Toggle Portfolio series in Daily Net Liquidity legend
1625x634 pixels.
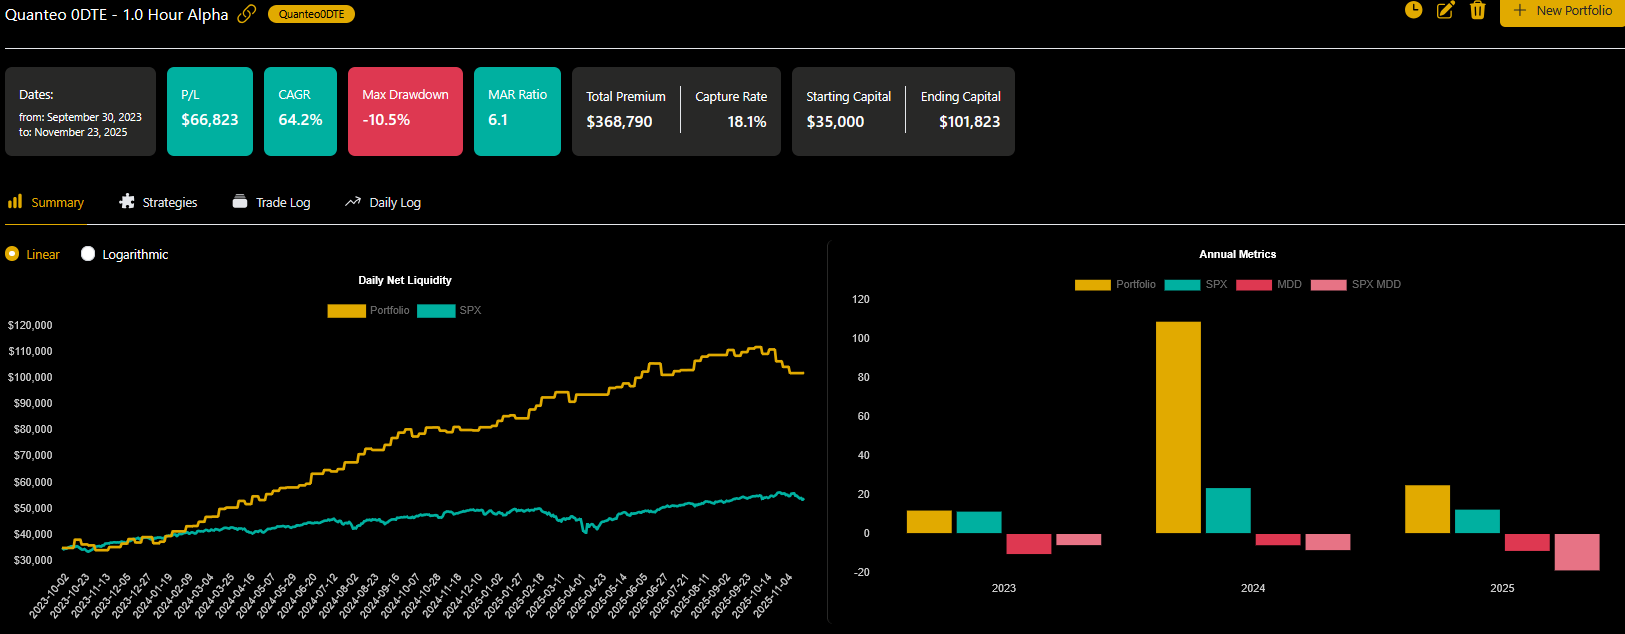(346, 311)
